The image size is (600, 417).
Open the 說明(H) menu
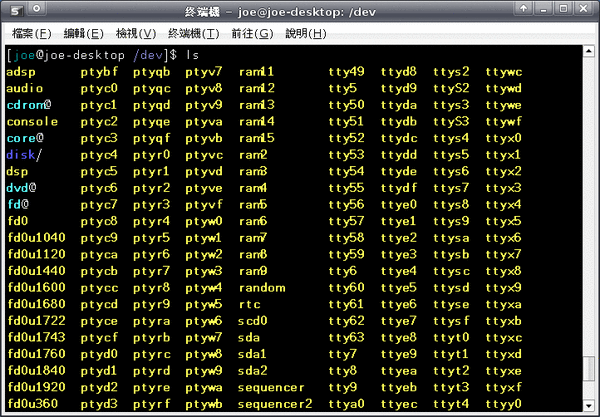[306, 34]
